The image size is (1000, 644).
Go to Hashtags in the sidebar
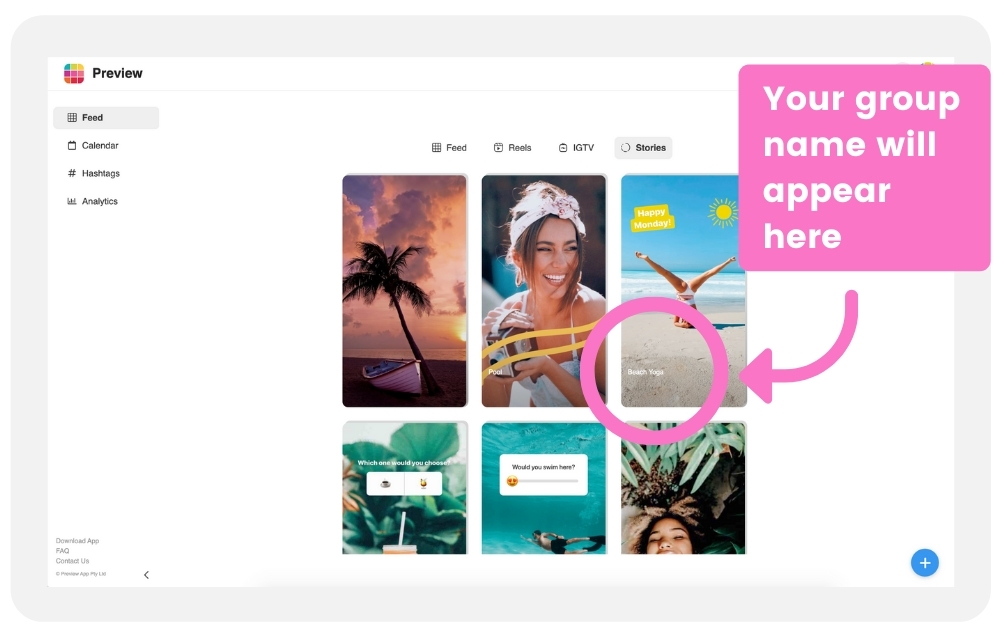pyautogui.click(x=94, y=173)
